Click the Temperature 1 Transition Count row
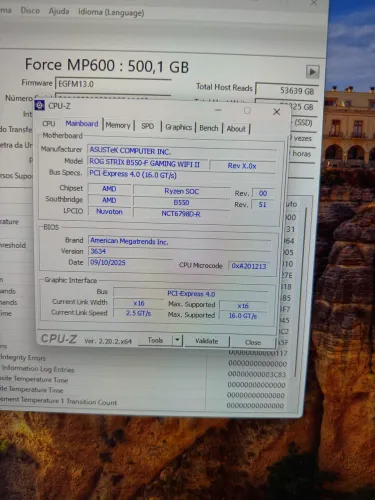The height and width of the screenshot is (500, 375). point(59,401)
